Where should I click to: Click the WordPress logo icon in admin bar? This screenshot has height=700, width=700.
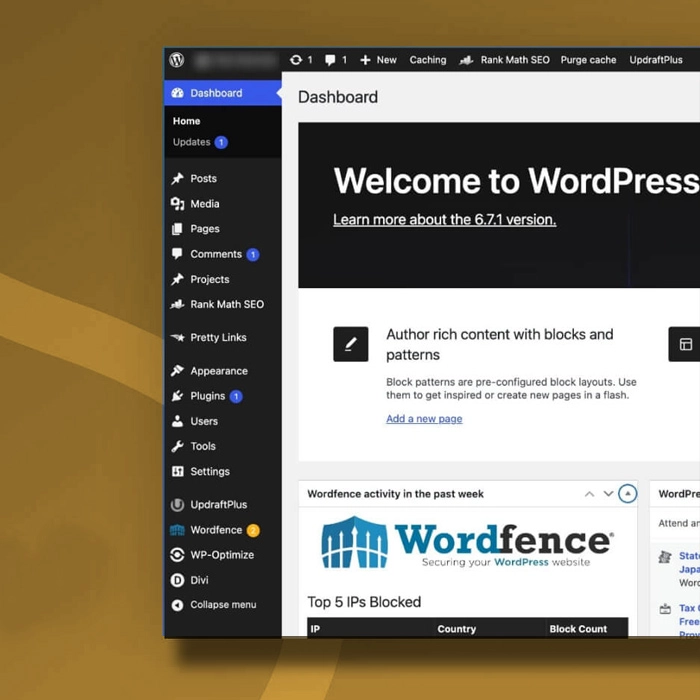177,59
